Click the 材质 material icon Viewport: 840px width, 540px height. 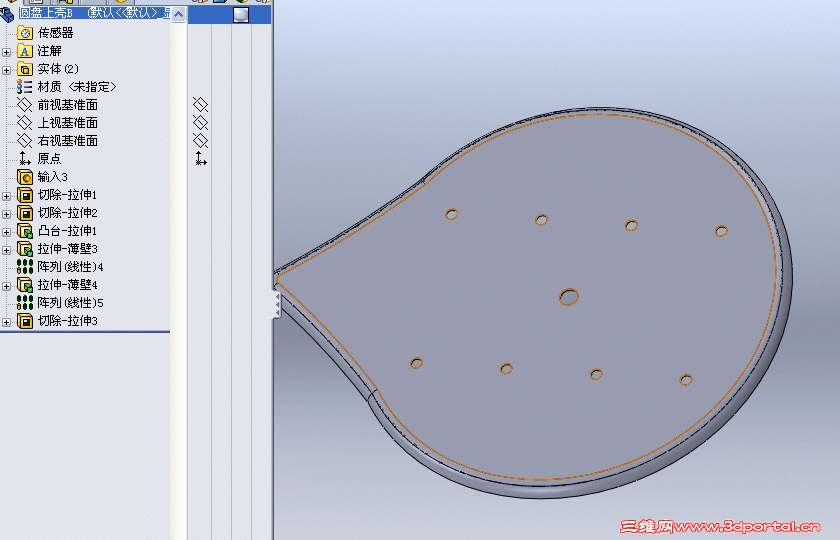pyautogui.click(x=25, y=87)
